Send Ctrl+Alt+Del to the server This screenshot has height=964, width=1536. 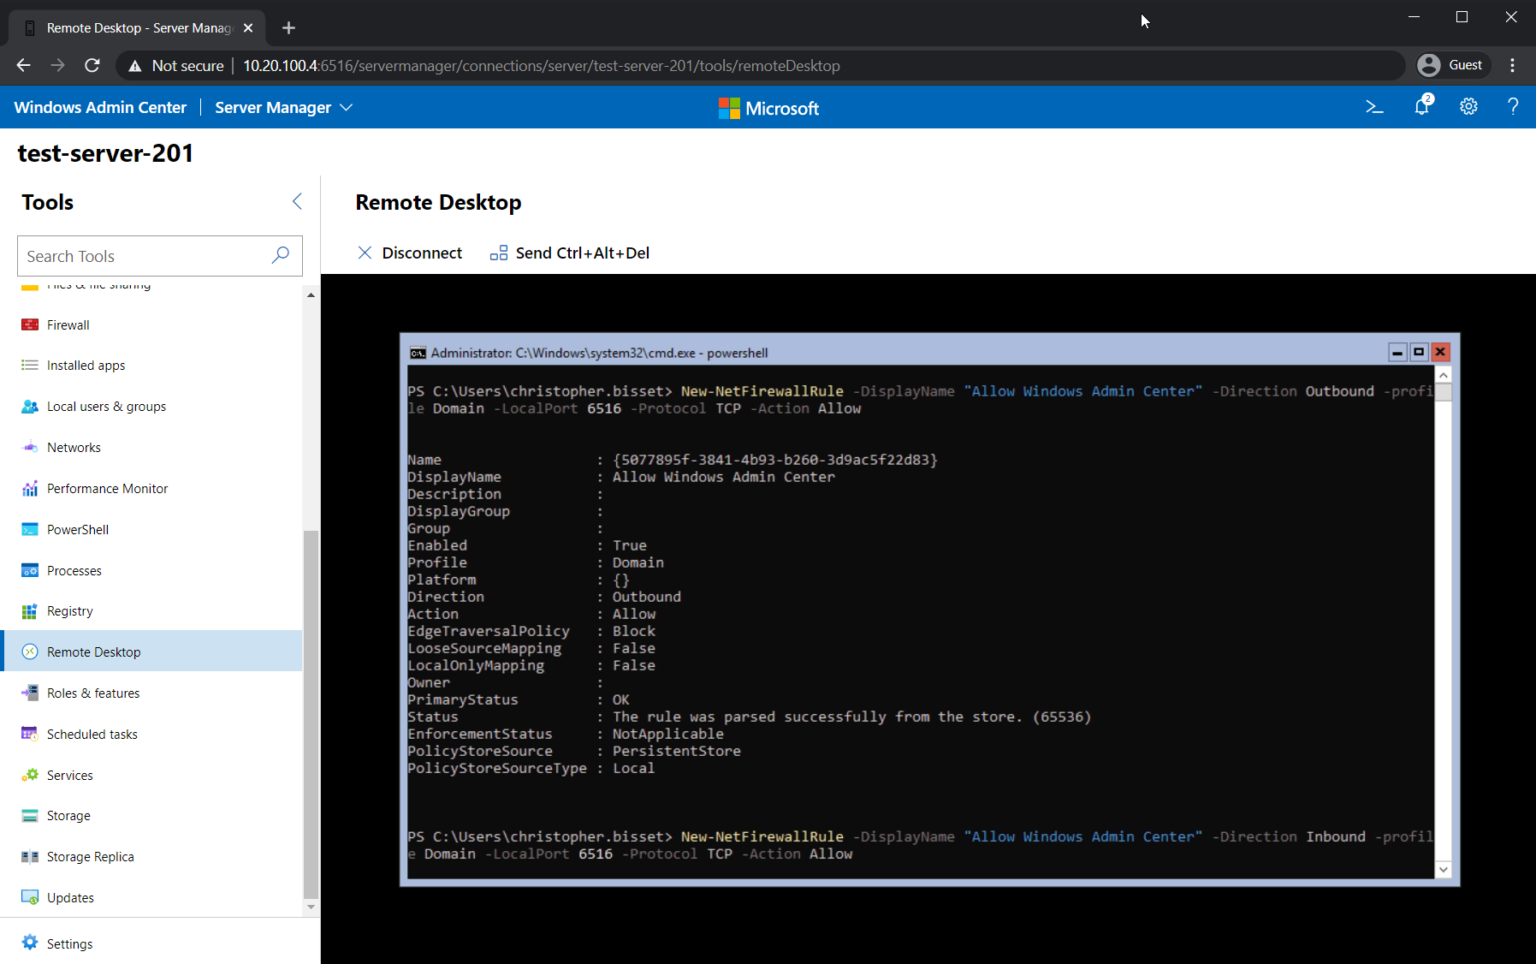(x=568, y=252)
